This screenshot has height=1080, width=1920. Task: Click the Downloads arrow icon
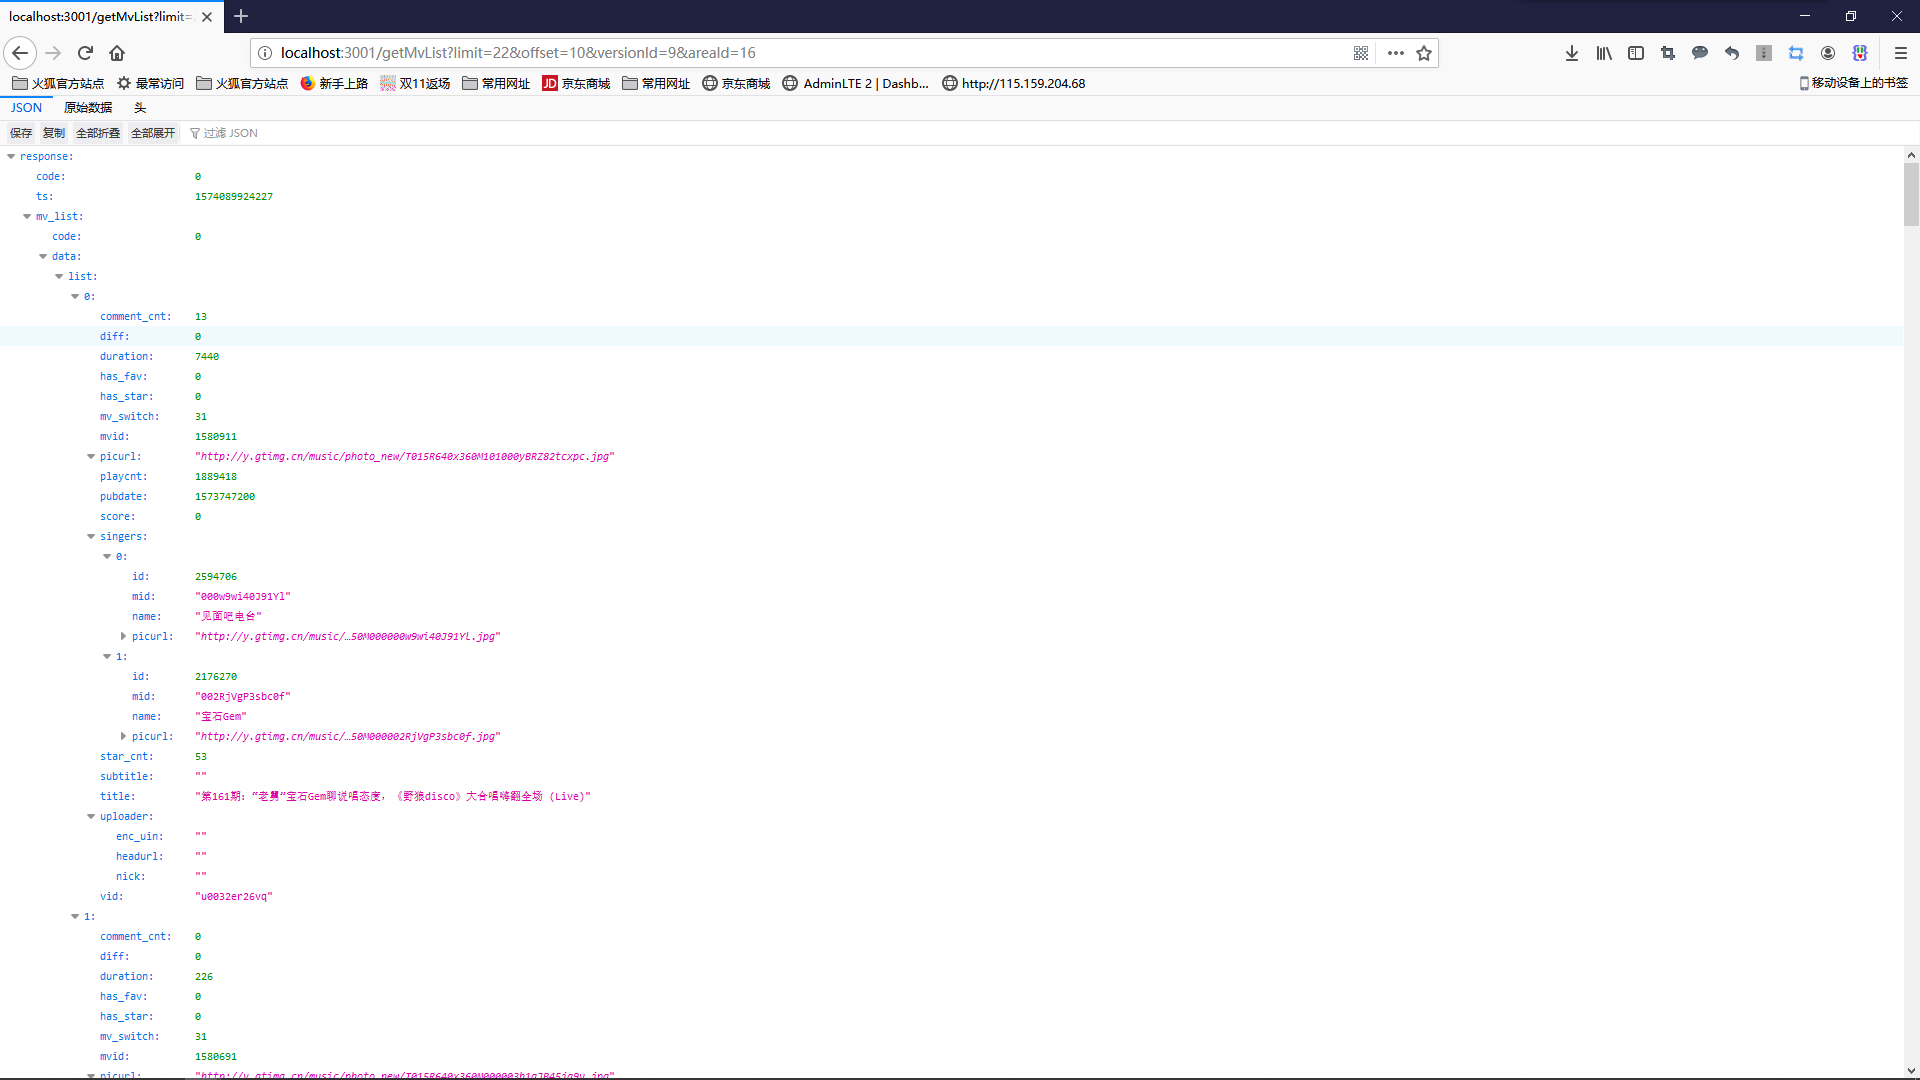pos(1572,53)
